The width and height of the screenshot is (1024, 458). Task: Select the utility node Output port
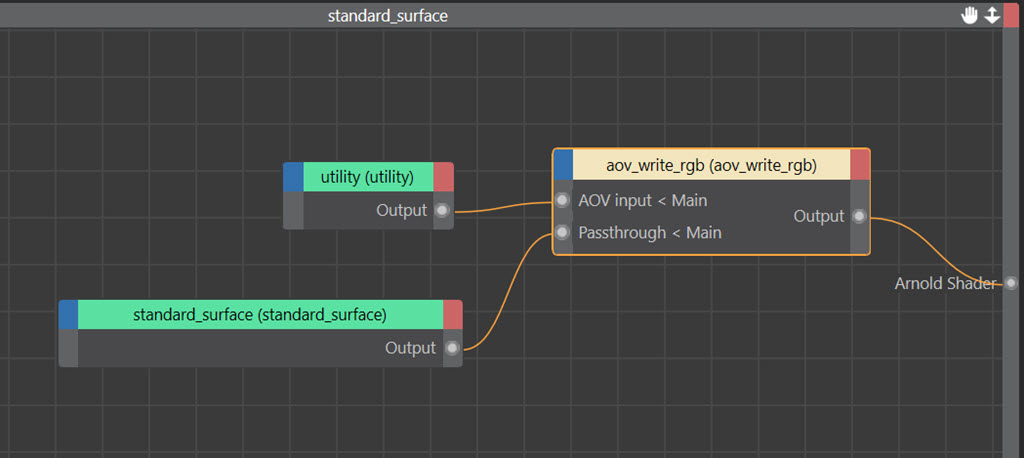[443, 211]
